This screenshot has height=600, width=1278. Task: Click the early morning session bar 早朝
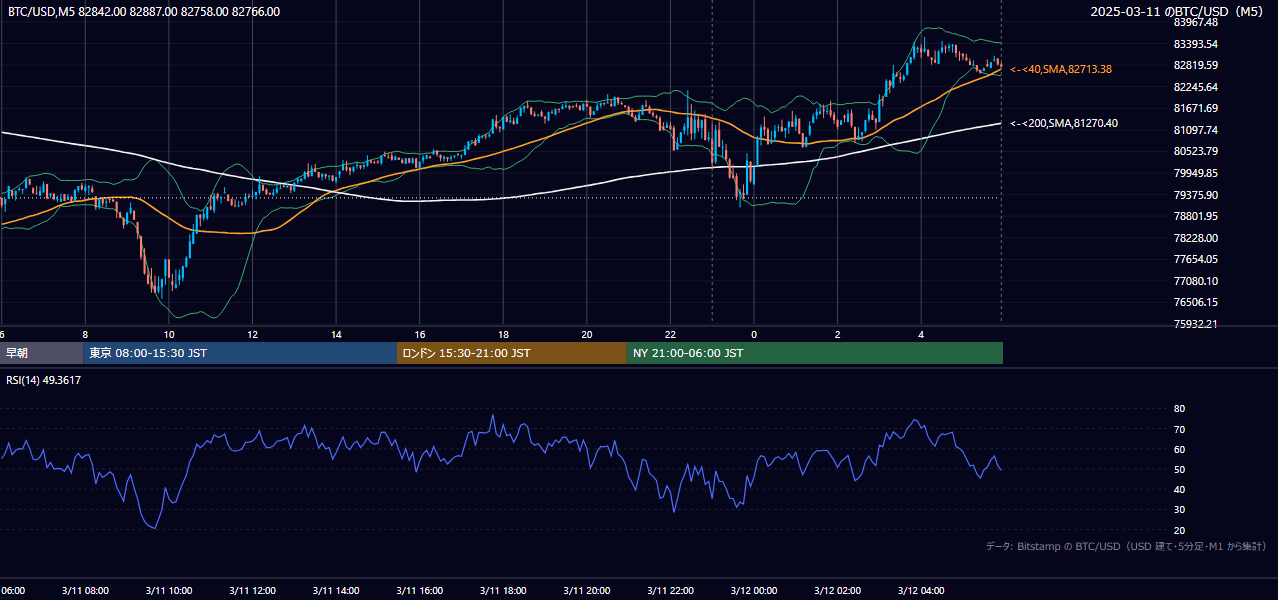click(41, 353)
